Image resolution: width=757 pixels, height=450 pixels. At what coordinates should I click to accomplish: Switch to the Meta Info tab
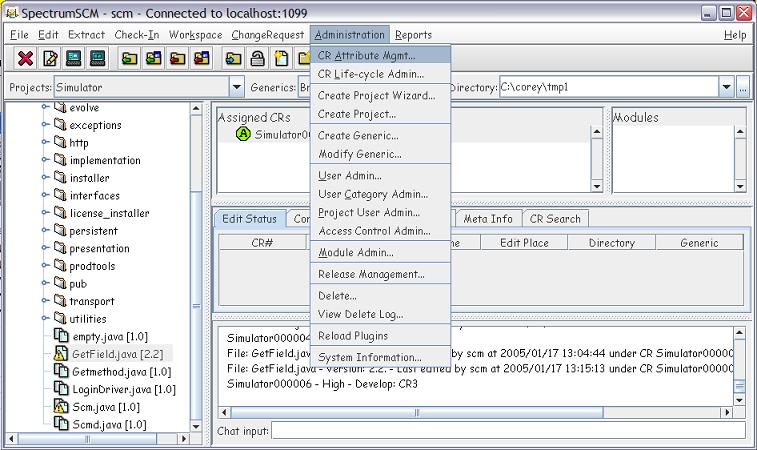[x=488, y=219]
